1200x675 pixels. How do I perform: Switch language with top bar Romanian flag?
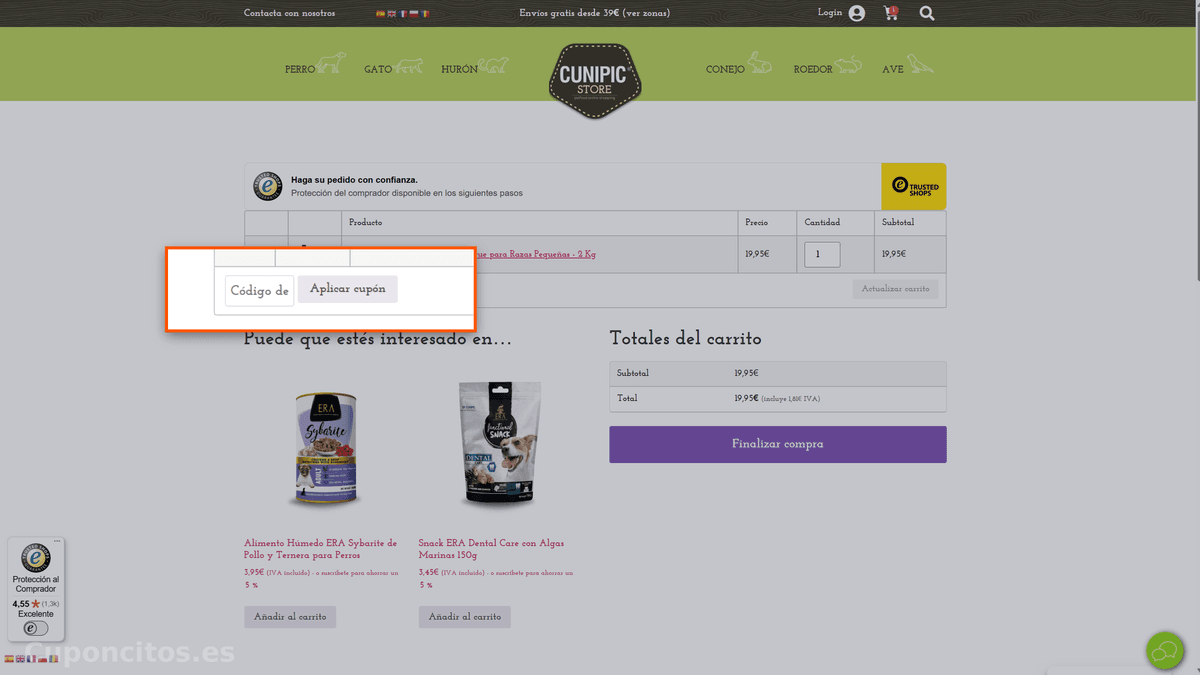pyautogui.click(x=425, y=14)
